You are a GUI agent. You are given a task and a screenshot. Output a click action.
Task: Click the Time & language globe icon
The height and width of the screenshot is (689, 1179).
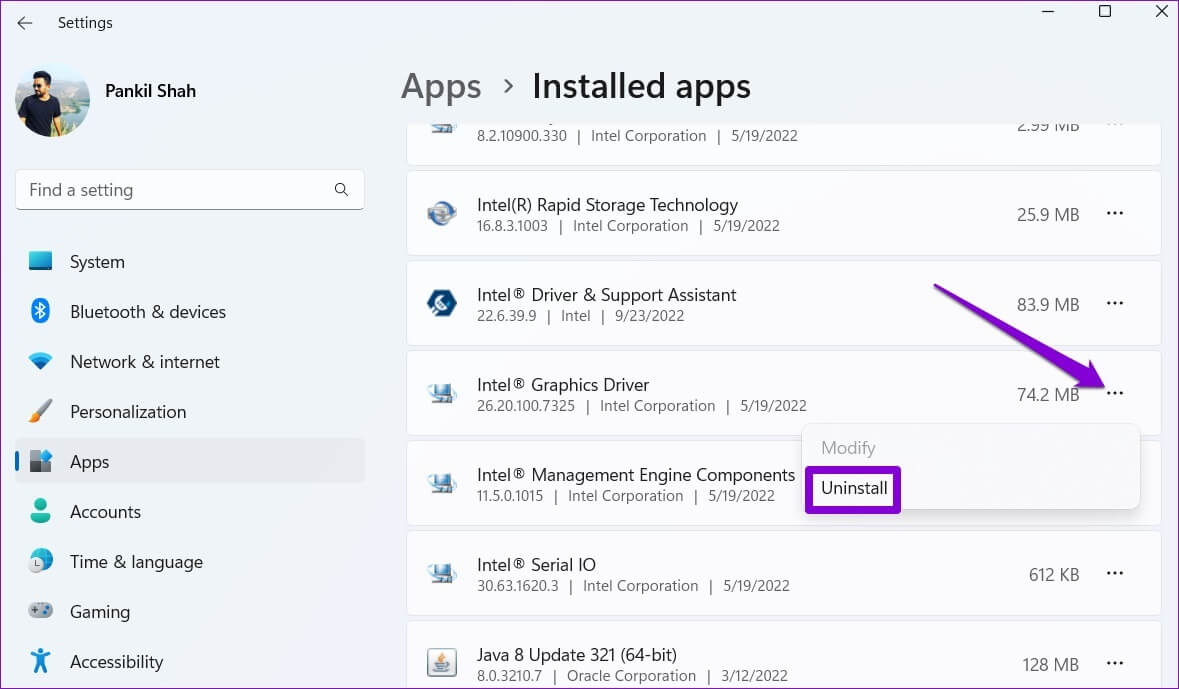(41, 561)
